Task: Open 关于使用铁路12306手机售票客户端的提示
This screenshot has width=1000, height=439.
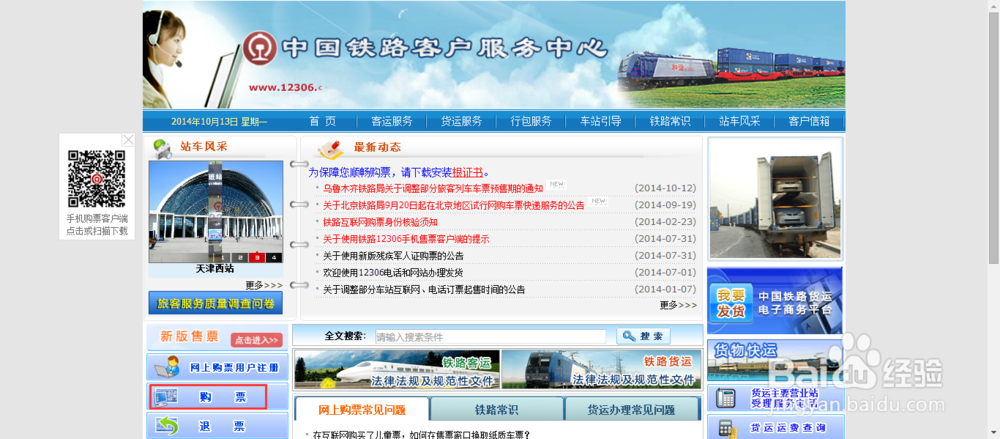Action: (406, 239)
